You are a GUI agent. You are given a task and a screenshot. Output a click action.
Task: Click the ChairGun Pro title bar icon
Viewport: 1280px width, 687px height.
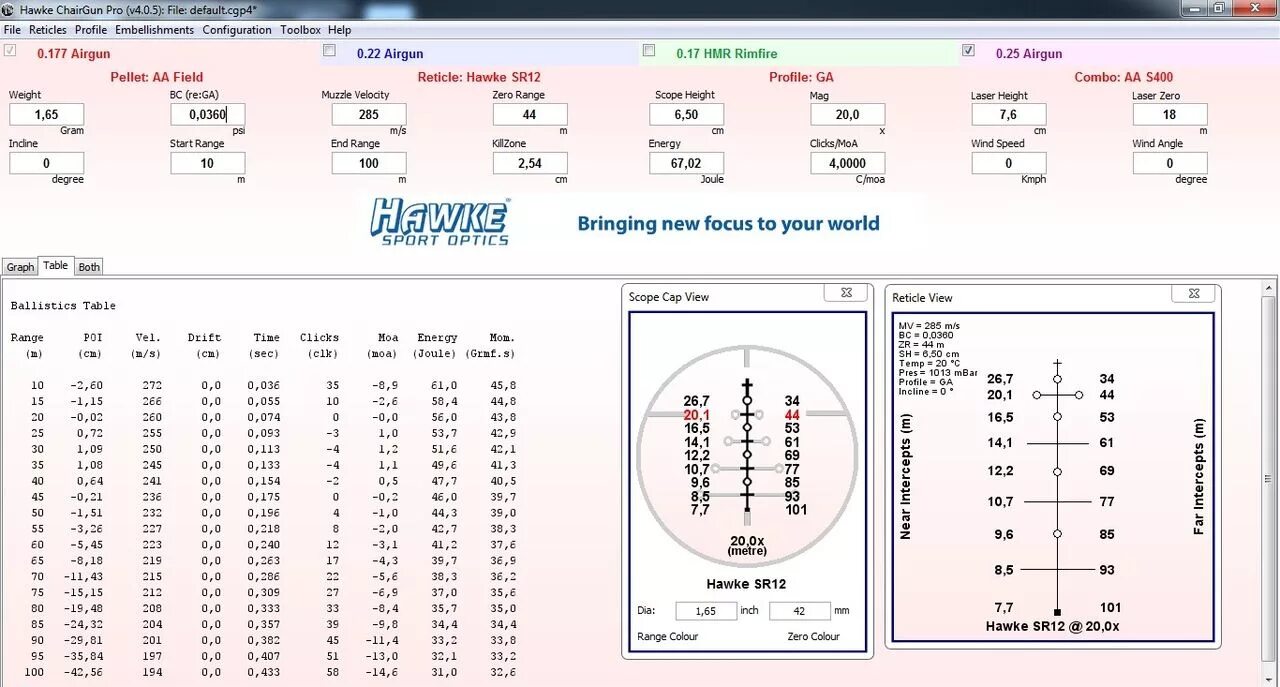pyautogui.click(x=9, y=9)
